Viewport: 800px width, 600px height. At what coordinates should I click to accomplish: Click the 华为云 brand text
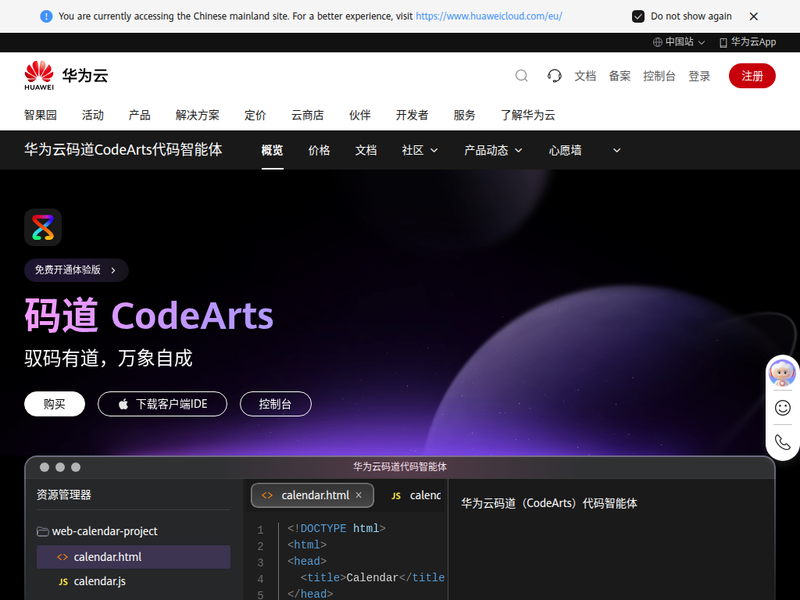pyautogui.click(x=85, y=76)
